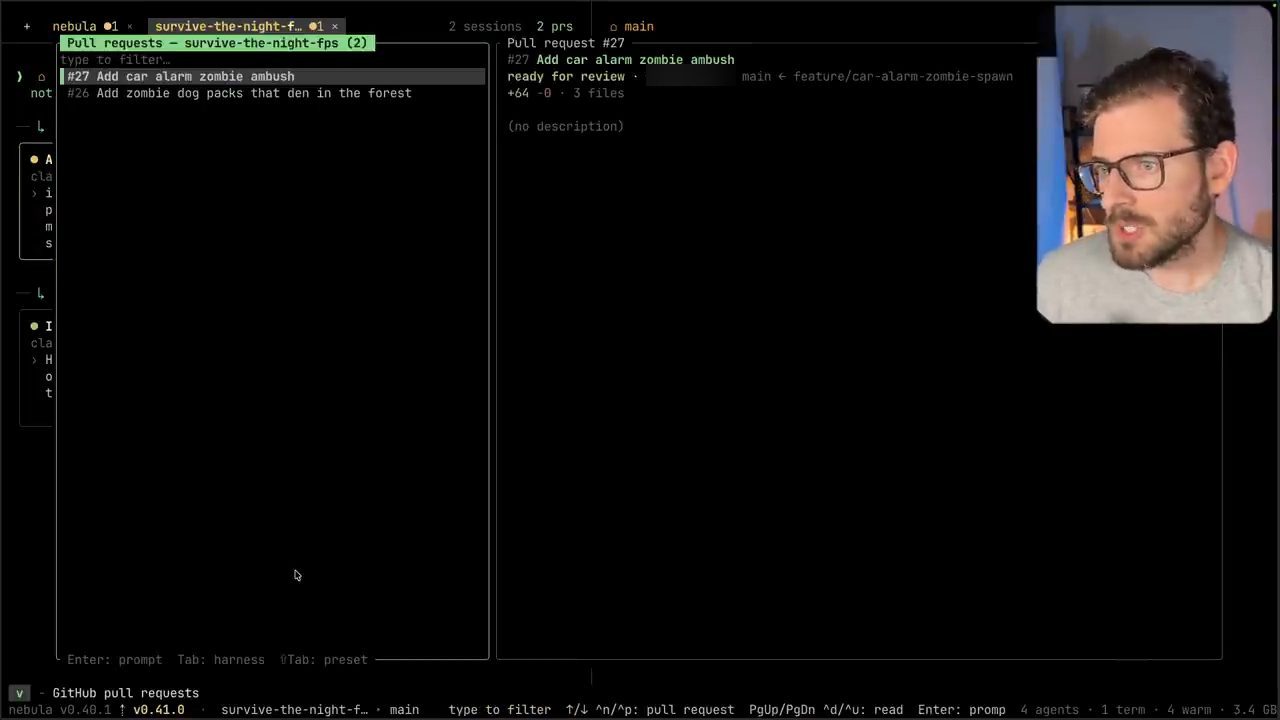Click the main branch indicator in top bar
The image size is (1280, 720).
point(631,27)
